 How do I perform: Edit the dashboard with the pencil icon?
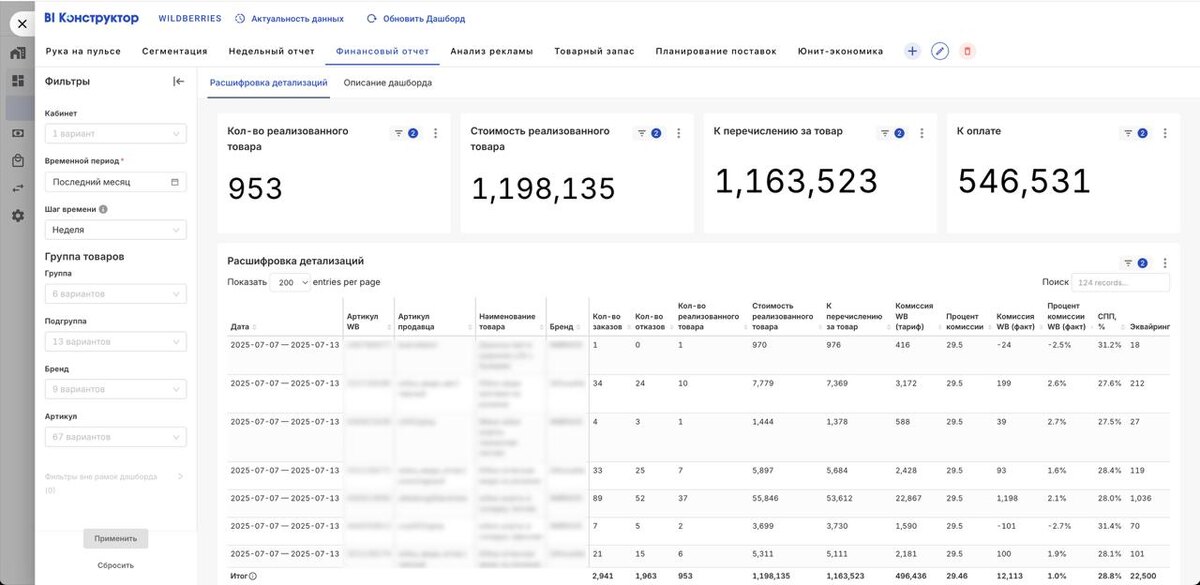940,51
